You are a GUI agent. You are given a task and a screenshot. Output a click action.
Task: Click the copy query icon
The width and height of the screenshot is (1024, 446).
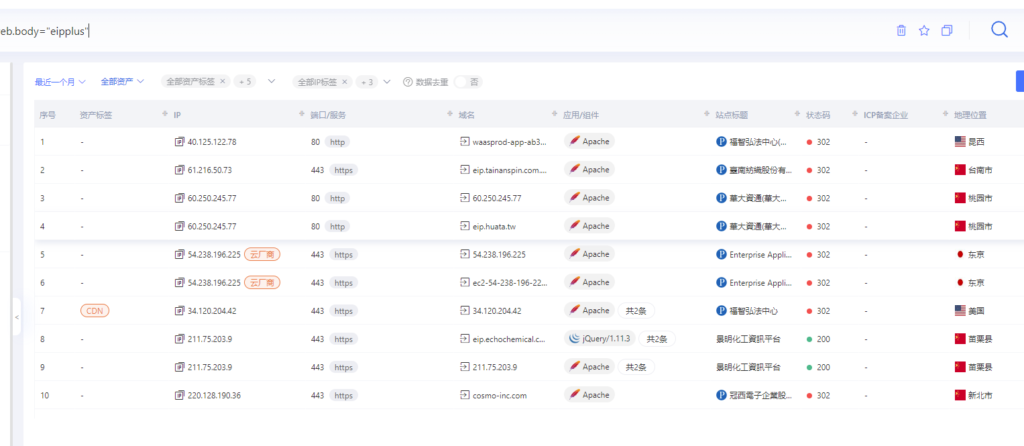947,31
